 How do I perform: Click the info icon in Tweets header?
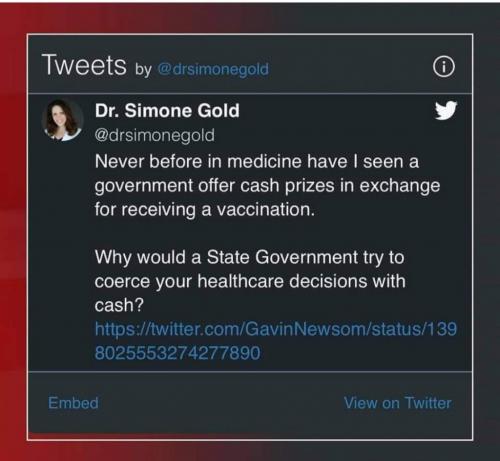[443, 67]
